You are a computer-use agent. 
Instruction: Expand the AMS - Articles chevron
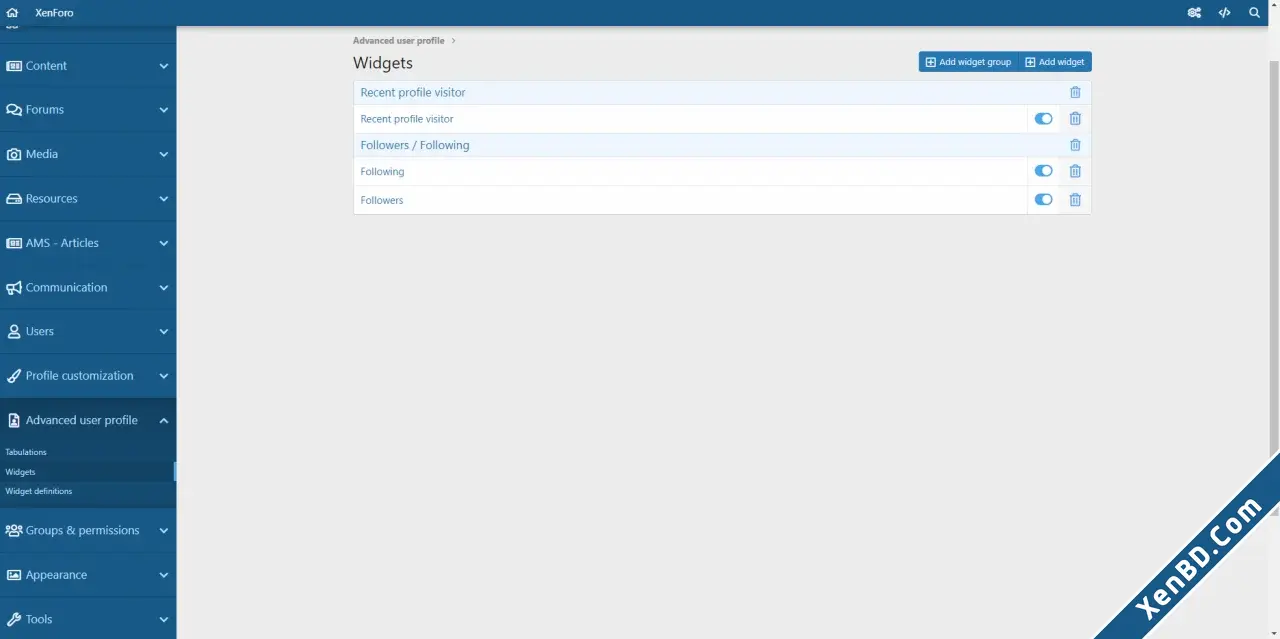[x=164, y=243]
